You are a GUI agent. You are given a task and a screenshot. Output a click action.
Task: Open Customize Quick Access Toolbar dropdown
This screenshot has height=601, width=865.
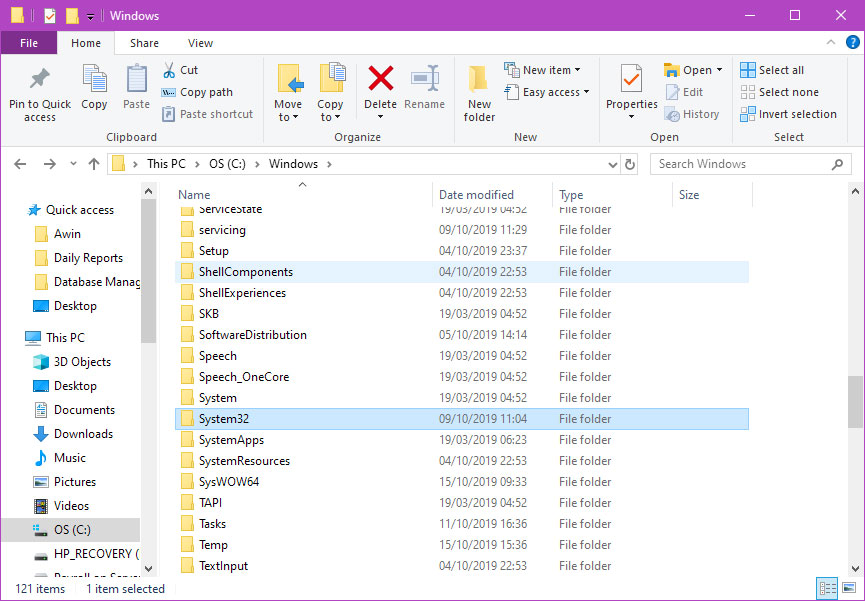(x=90, y=17)
